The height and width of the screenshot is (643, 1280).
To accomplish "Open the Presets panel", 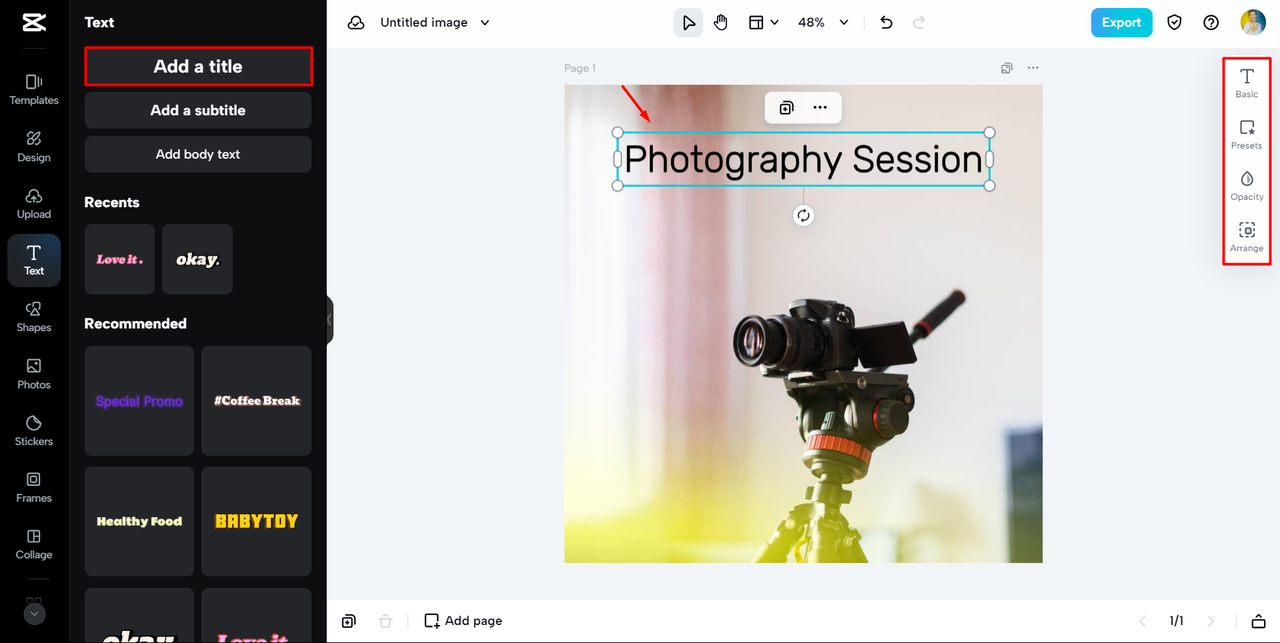I will click(1247, 135).
